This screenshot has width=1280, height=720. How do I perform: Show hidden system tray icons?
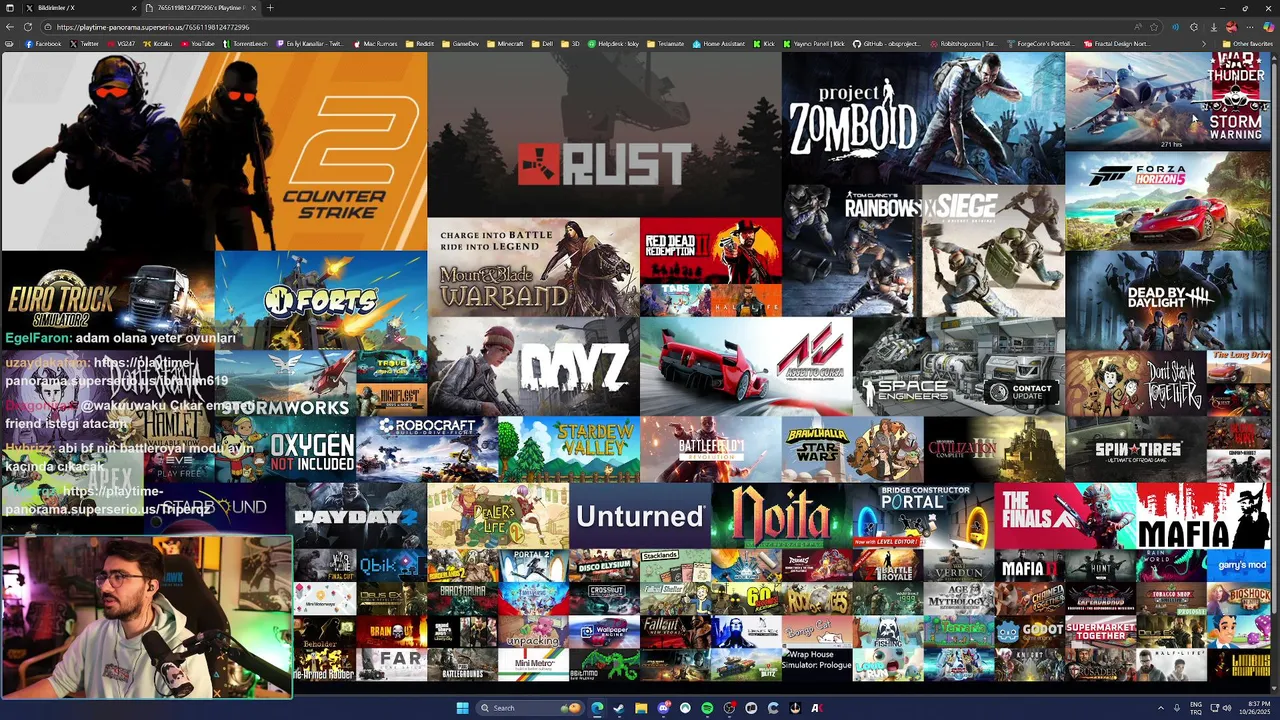tap(1161, 708)
